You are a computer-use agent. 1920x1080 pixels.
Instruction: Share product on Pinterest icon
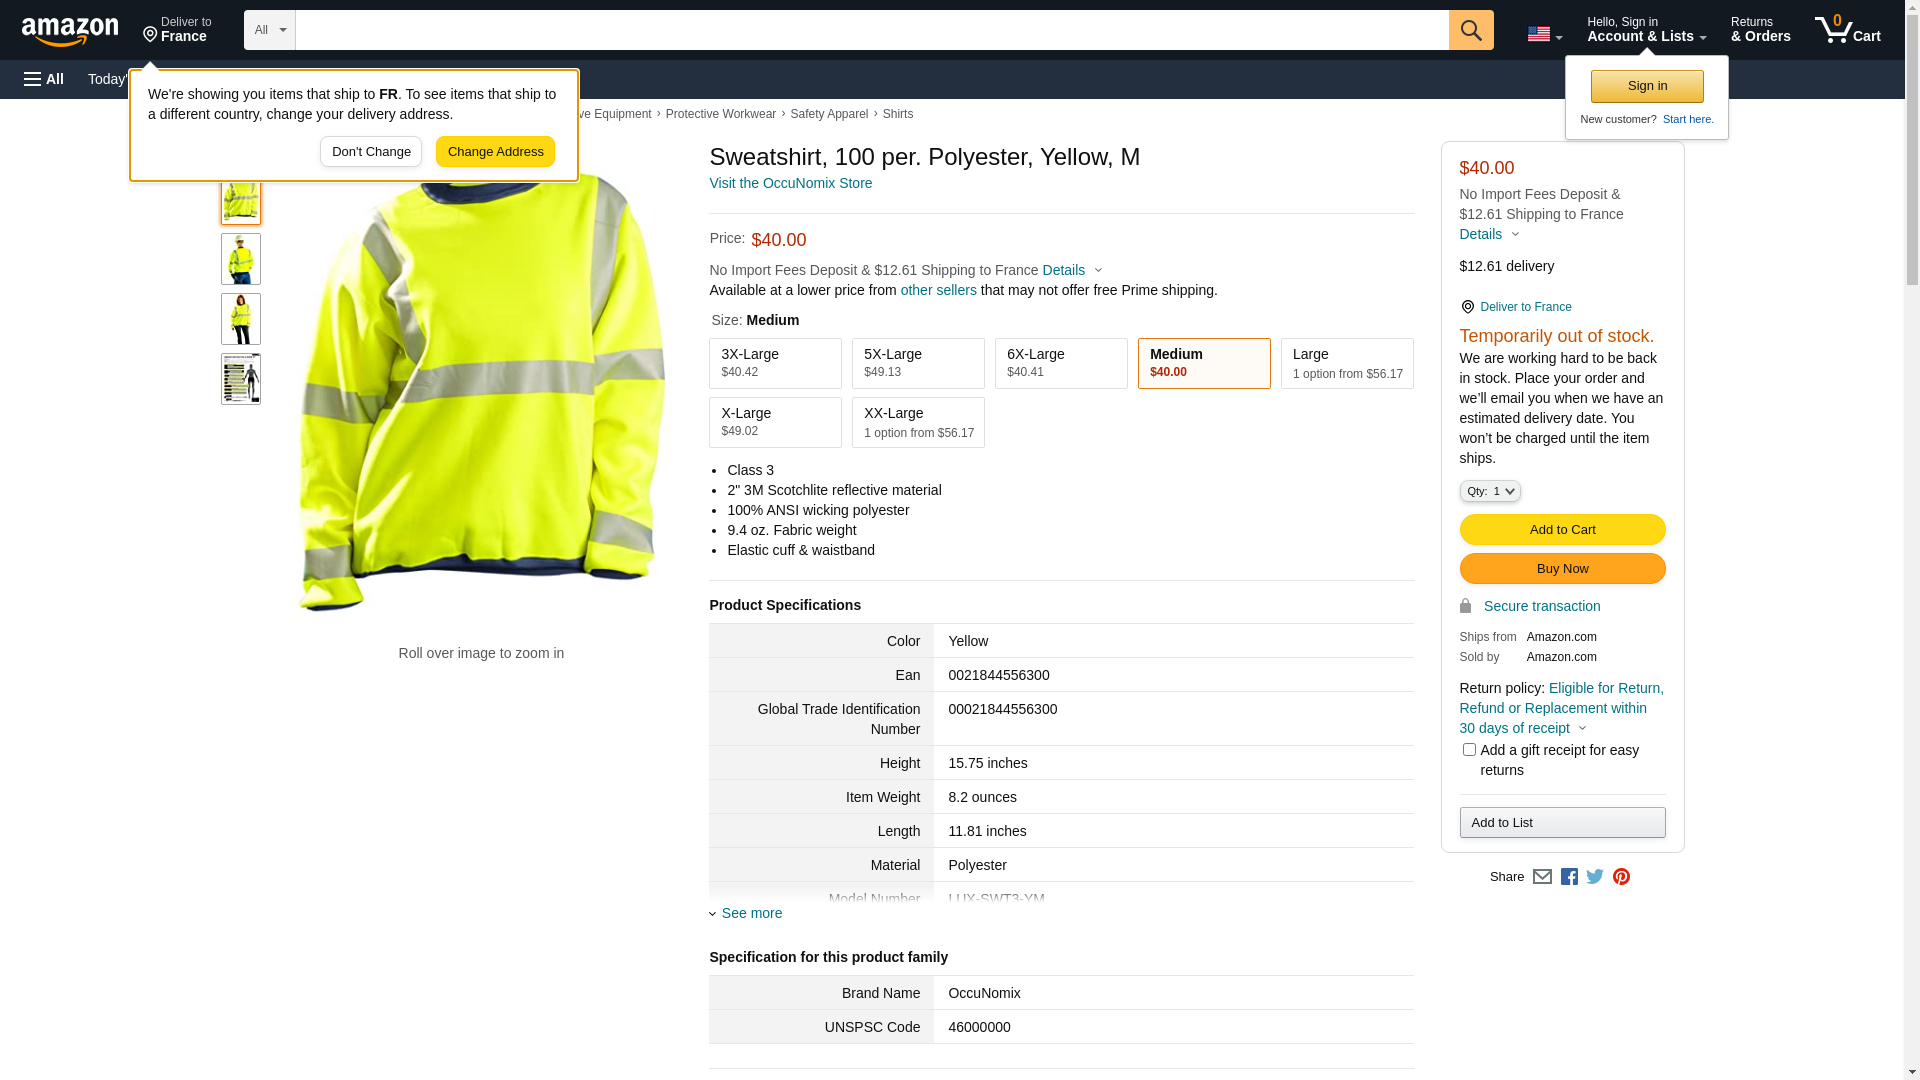(x=1621, y=877)
